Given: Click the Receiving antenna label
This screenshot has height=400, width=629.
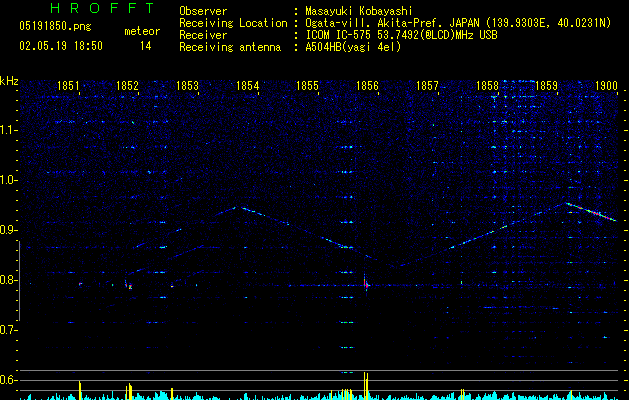Looking at the screenshot, I should [x=230, y=47].
